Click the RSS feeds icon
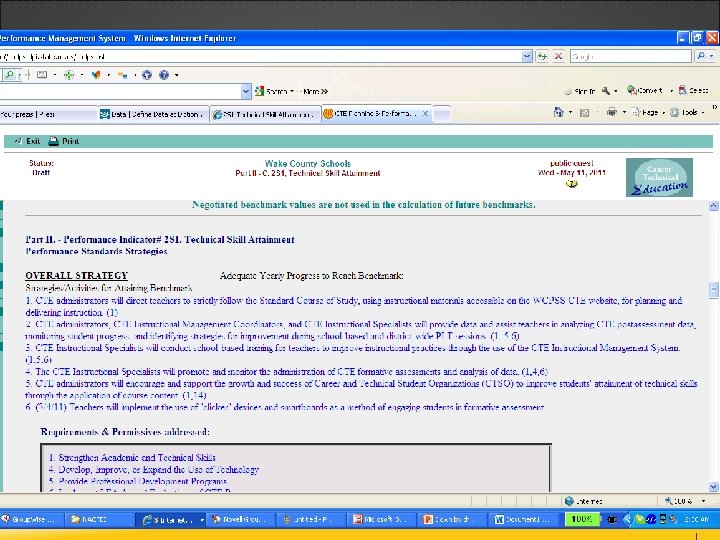Image resolution: width=720 pixels, height=540 pixels. click(584, 112)
